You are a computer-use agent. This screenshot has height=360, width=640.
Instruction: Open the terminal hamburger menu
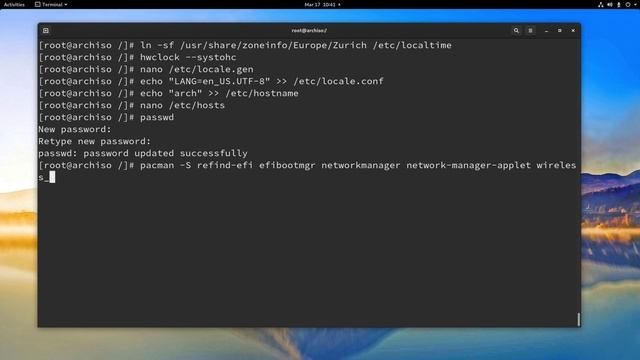click(530, 31)
